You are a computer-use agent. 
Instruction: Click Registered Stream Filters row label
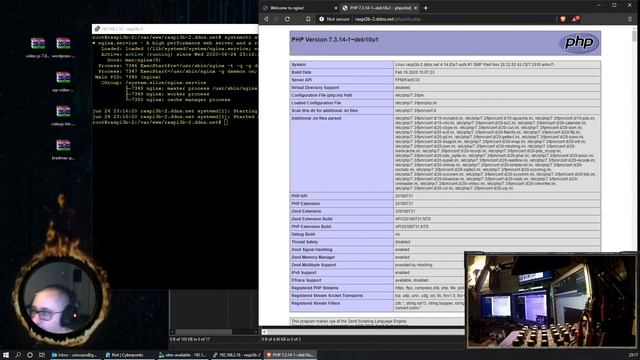tap(316, 303)
